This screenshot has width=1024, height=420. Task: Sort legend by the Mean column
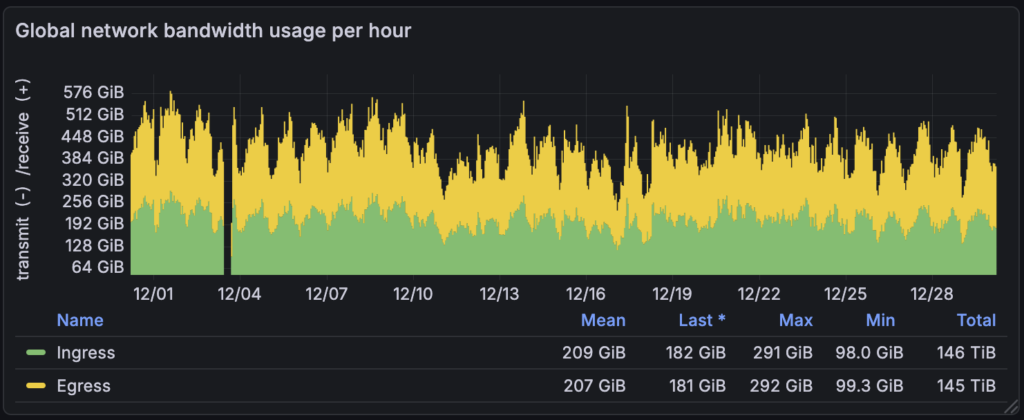click(x=603, y=320)
